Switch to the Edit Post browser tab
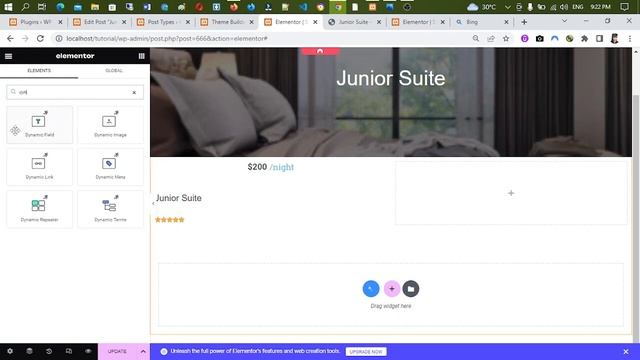 tap(100, 22)
